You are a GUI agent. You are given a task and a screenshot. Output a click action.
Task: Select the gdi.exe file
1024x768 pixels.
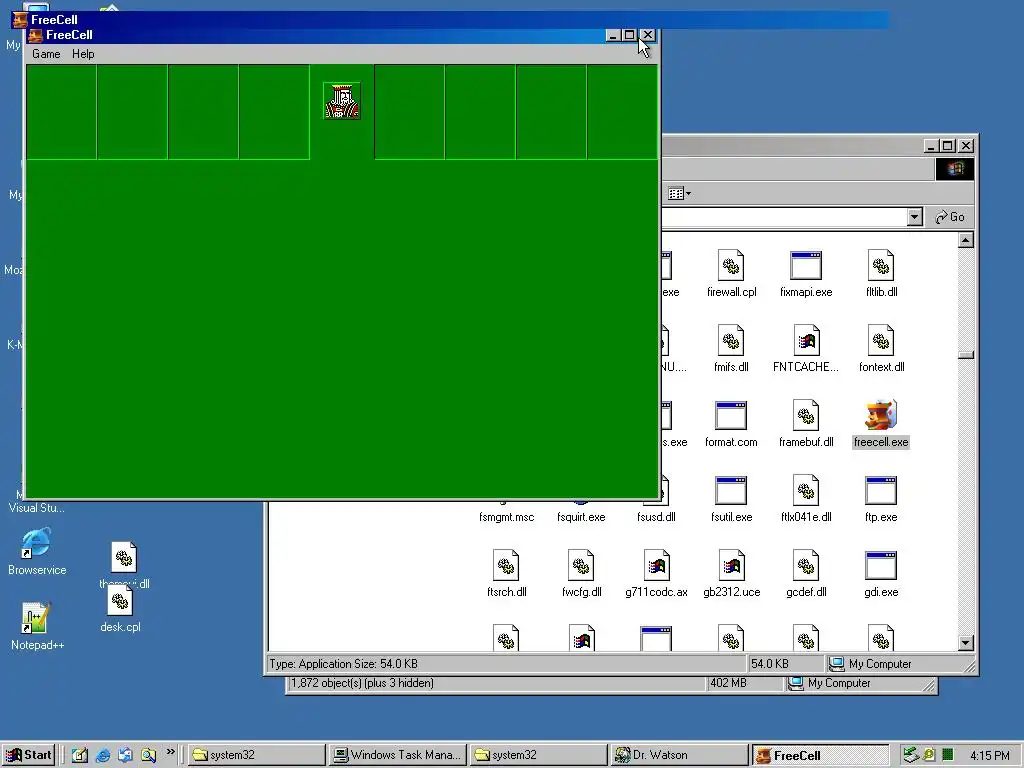(x=881, y=574)
